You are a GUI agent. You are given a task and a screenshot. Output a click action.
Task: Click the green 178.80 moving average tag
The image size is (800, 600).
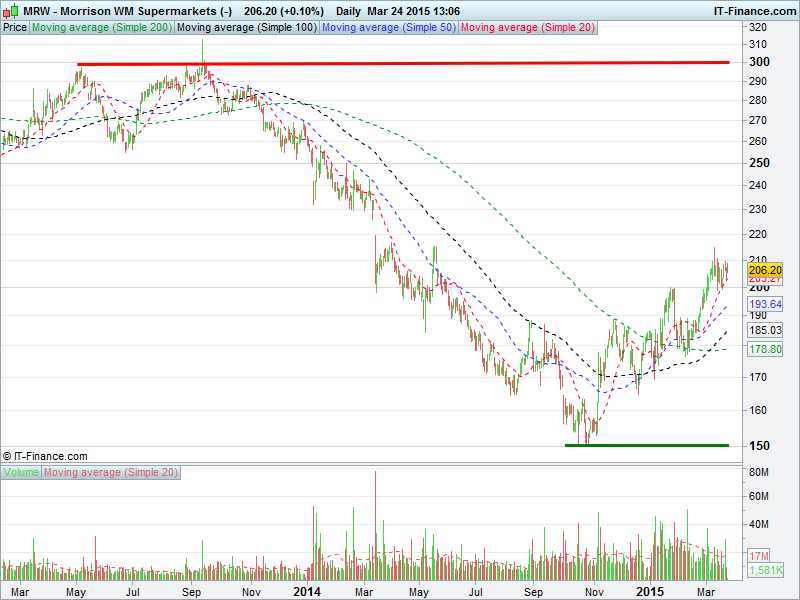click(764, 349)
